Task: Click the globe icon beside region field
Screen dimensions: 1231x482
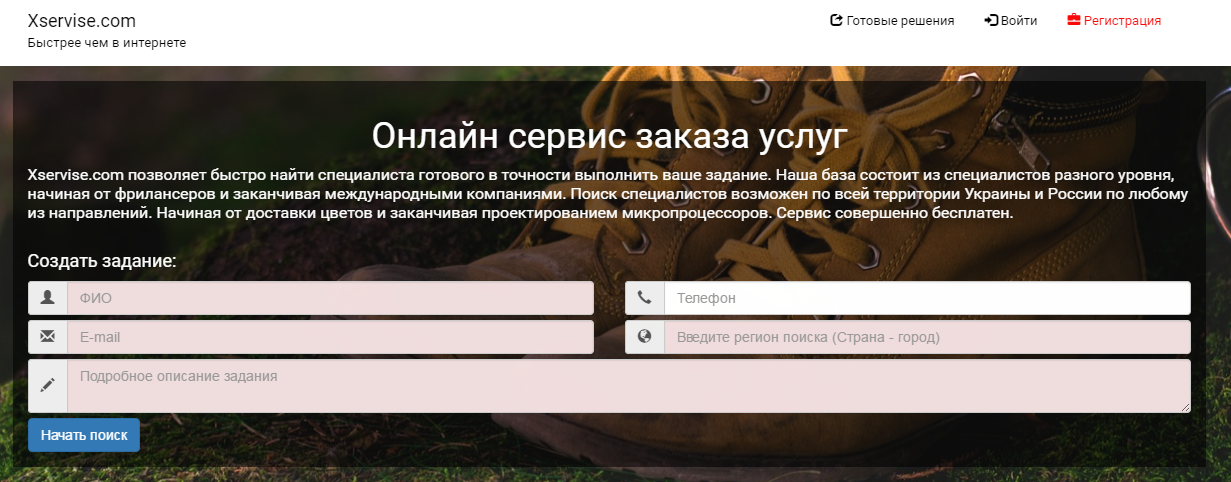Action: tap(644, 337)
